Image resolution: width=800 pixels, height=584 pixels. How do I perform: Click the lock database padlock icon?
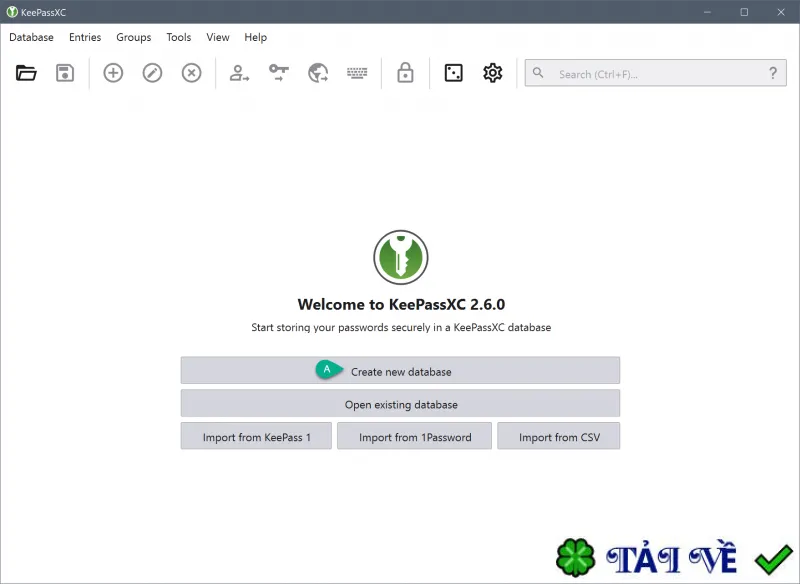[x=405, y=73]
